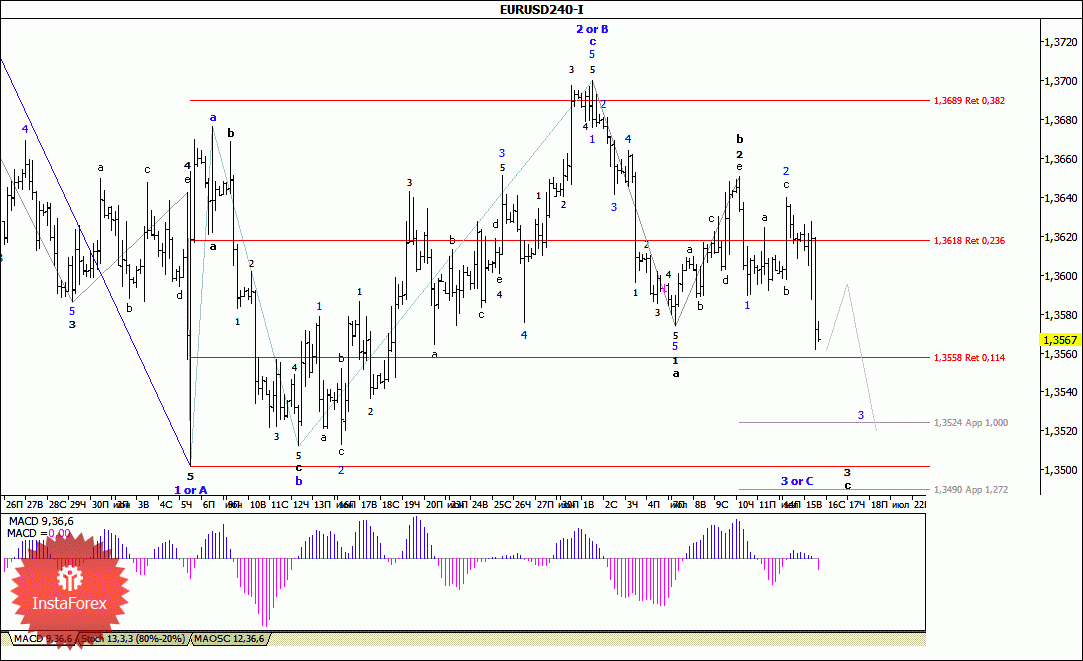Select the 1,3618 Ret 0,236 level label
This screenshot has height=661, width=1083.
coord(969,240)
